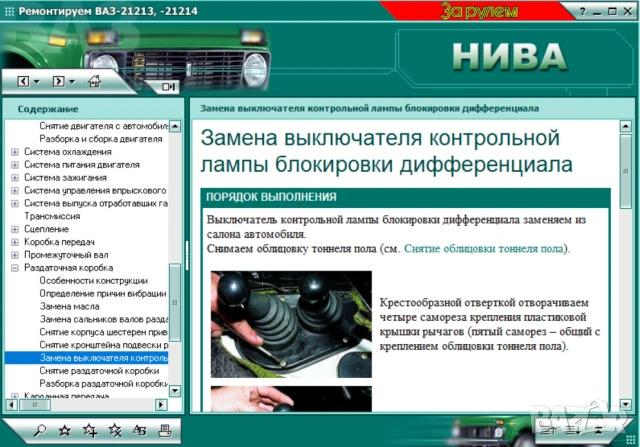Click the НИВА banner title

pyautogui.click(x=510, y=57)
